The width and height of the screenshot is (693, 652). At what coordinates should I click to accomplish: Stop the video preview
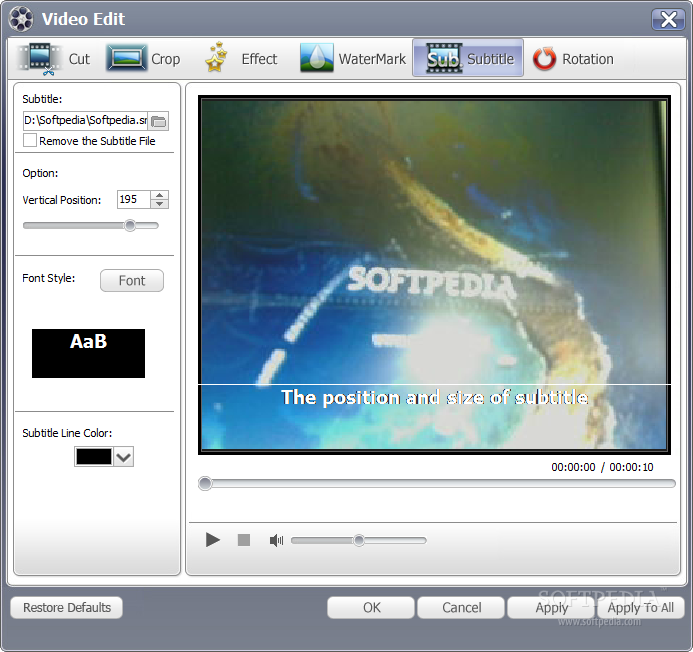tap(244, 540)
